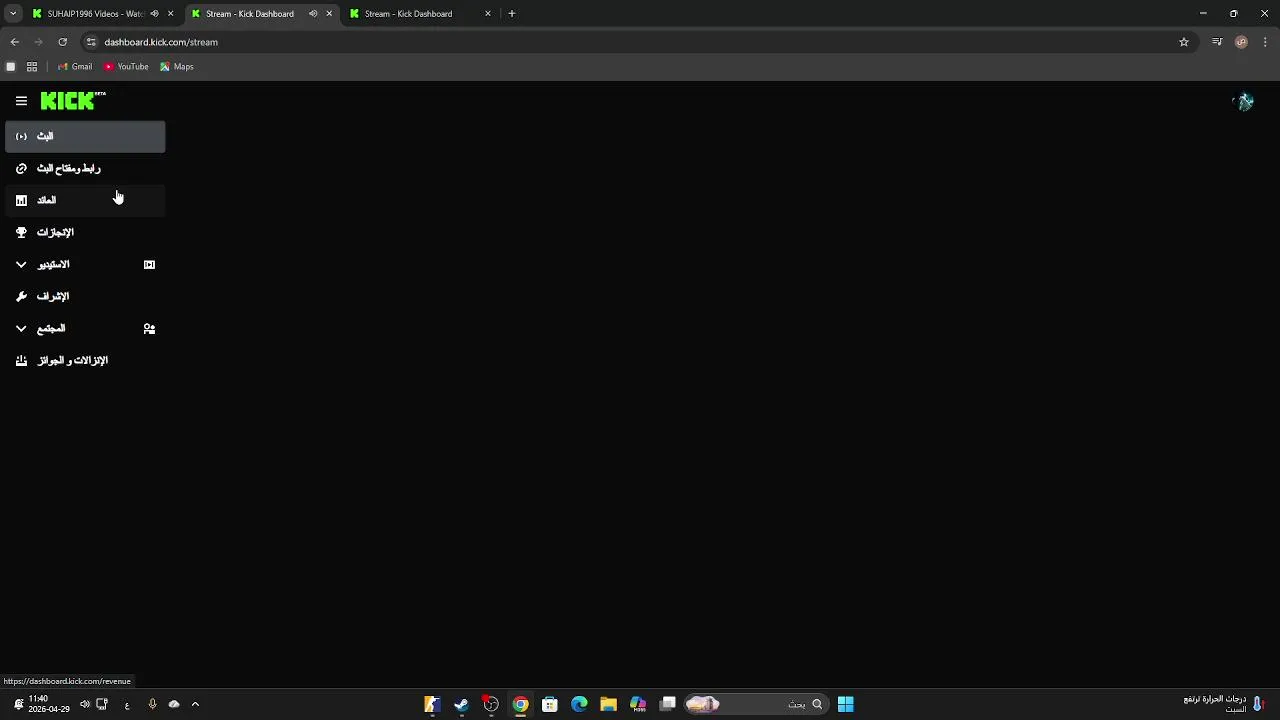Open the الإشراف moderation page
This screenshot has width=1280, height=720.
[85, 296]
